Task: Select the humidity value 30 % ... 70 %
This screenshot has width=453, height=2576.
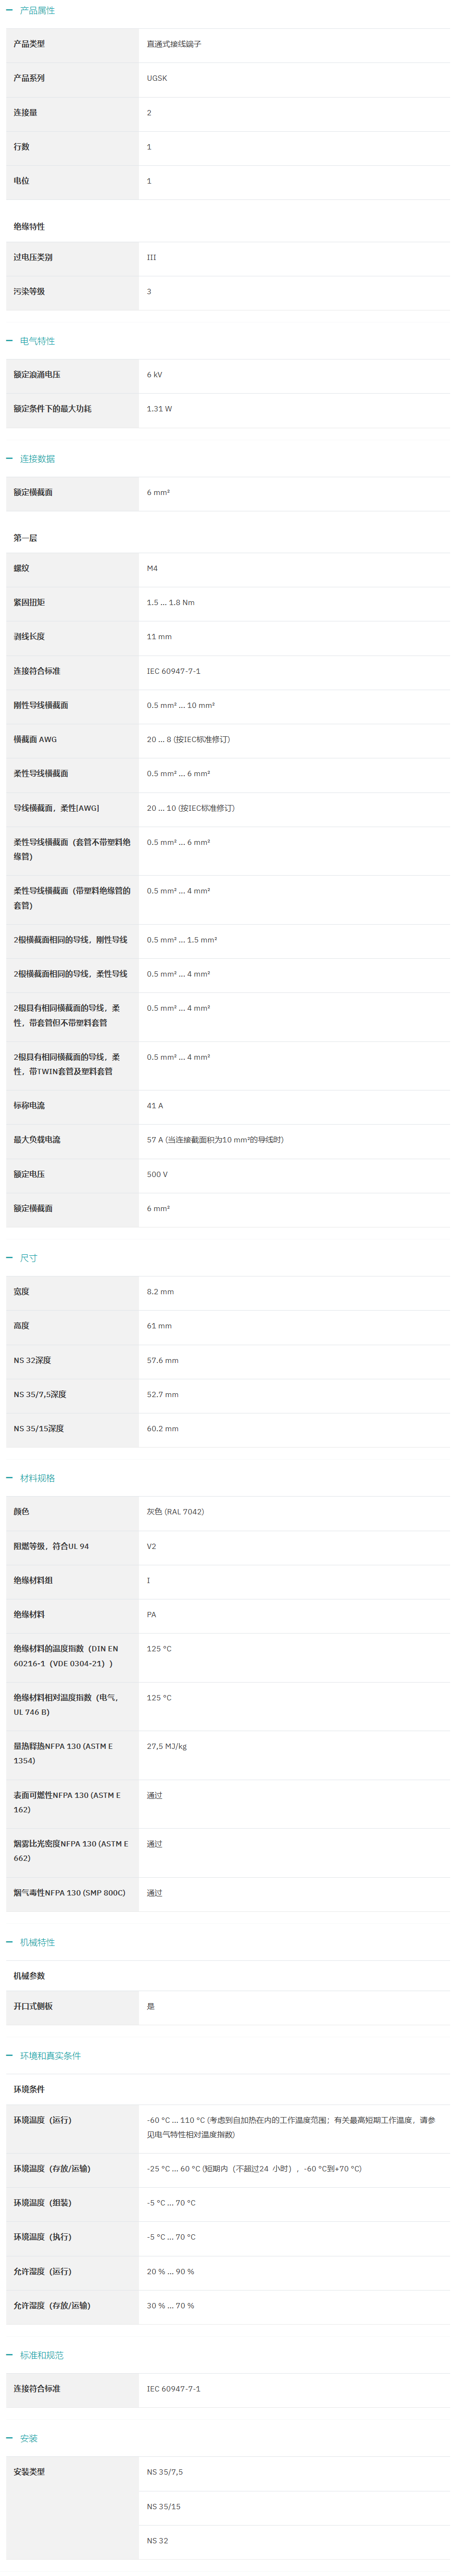Action: 171,2305
